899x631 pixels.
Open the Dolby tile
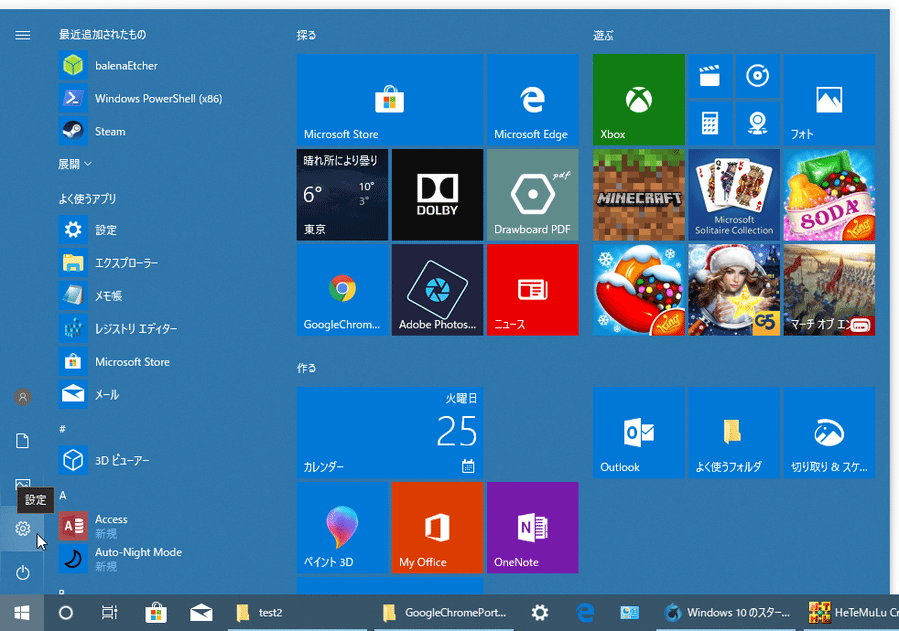pyautogui.click(x=437, y=195)
